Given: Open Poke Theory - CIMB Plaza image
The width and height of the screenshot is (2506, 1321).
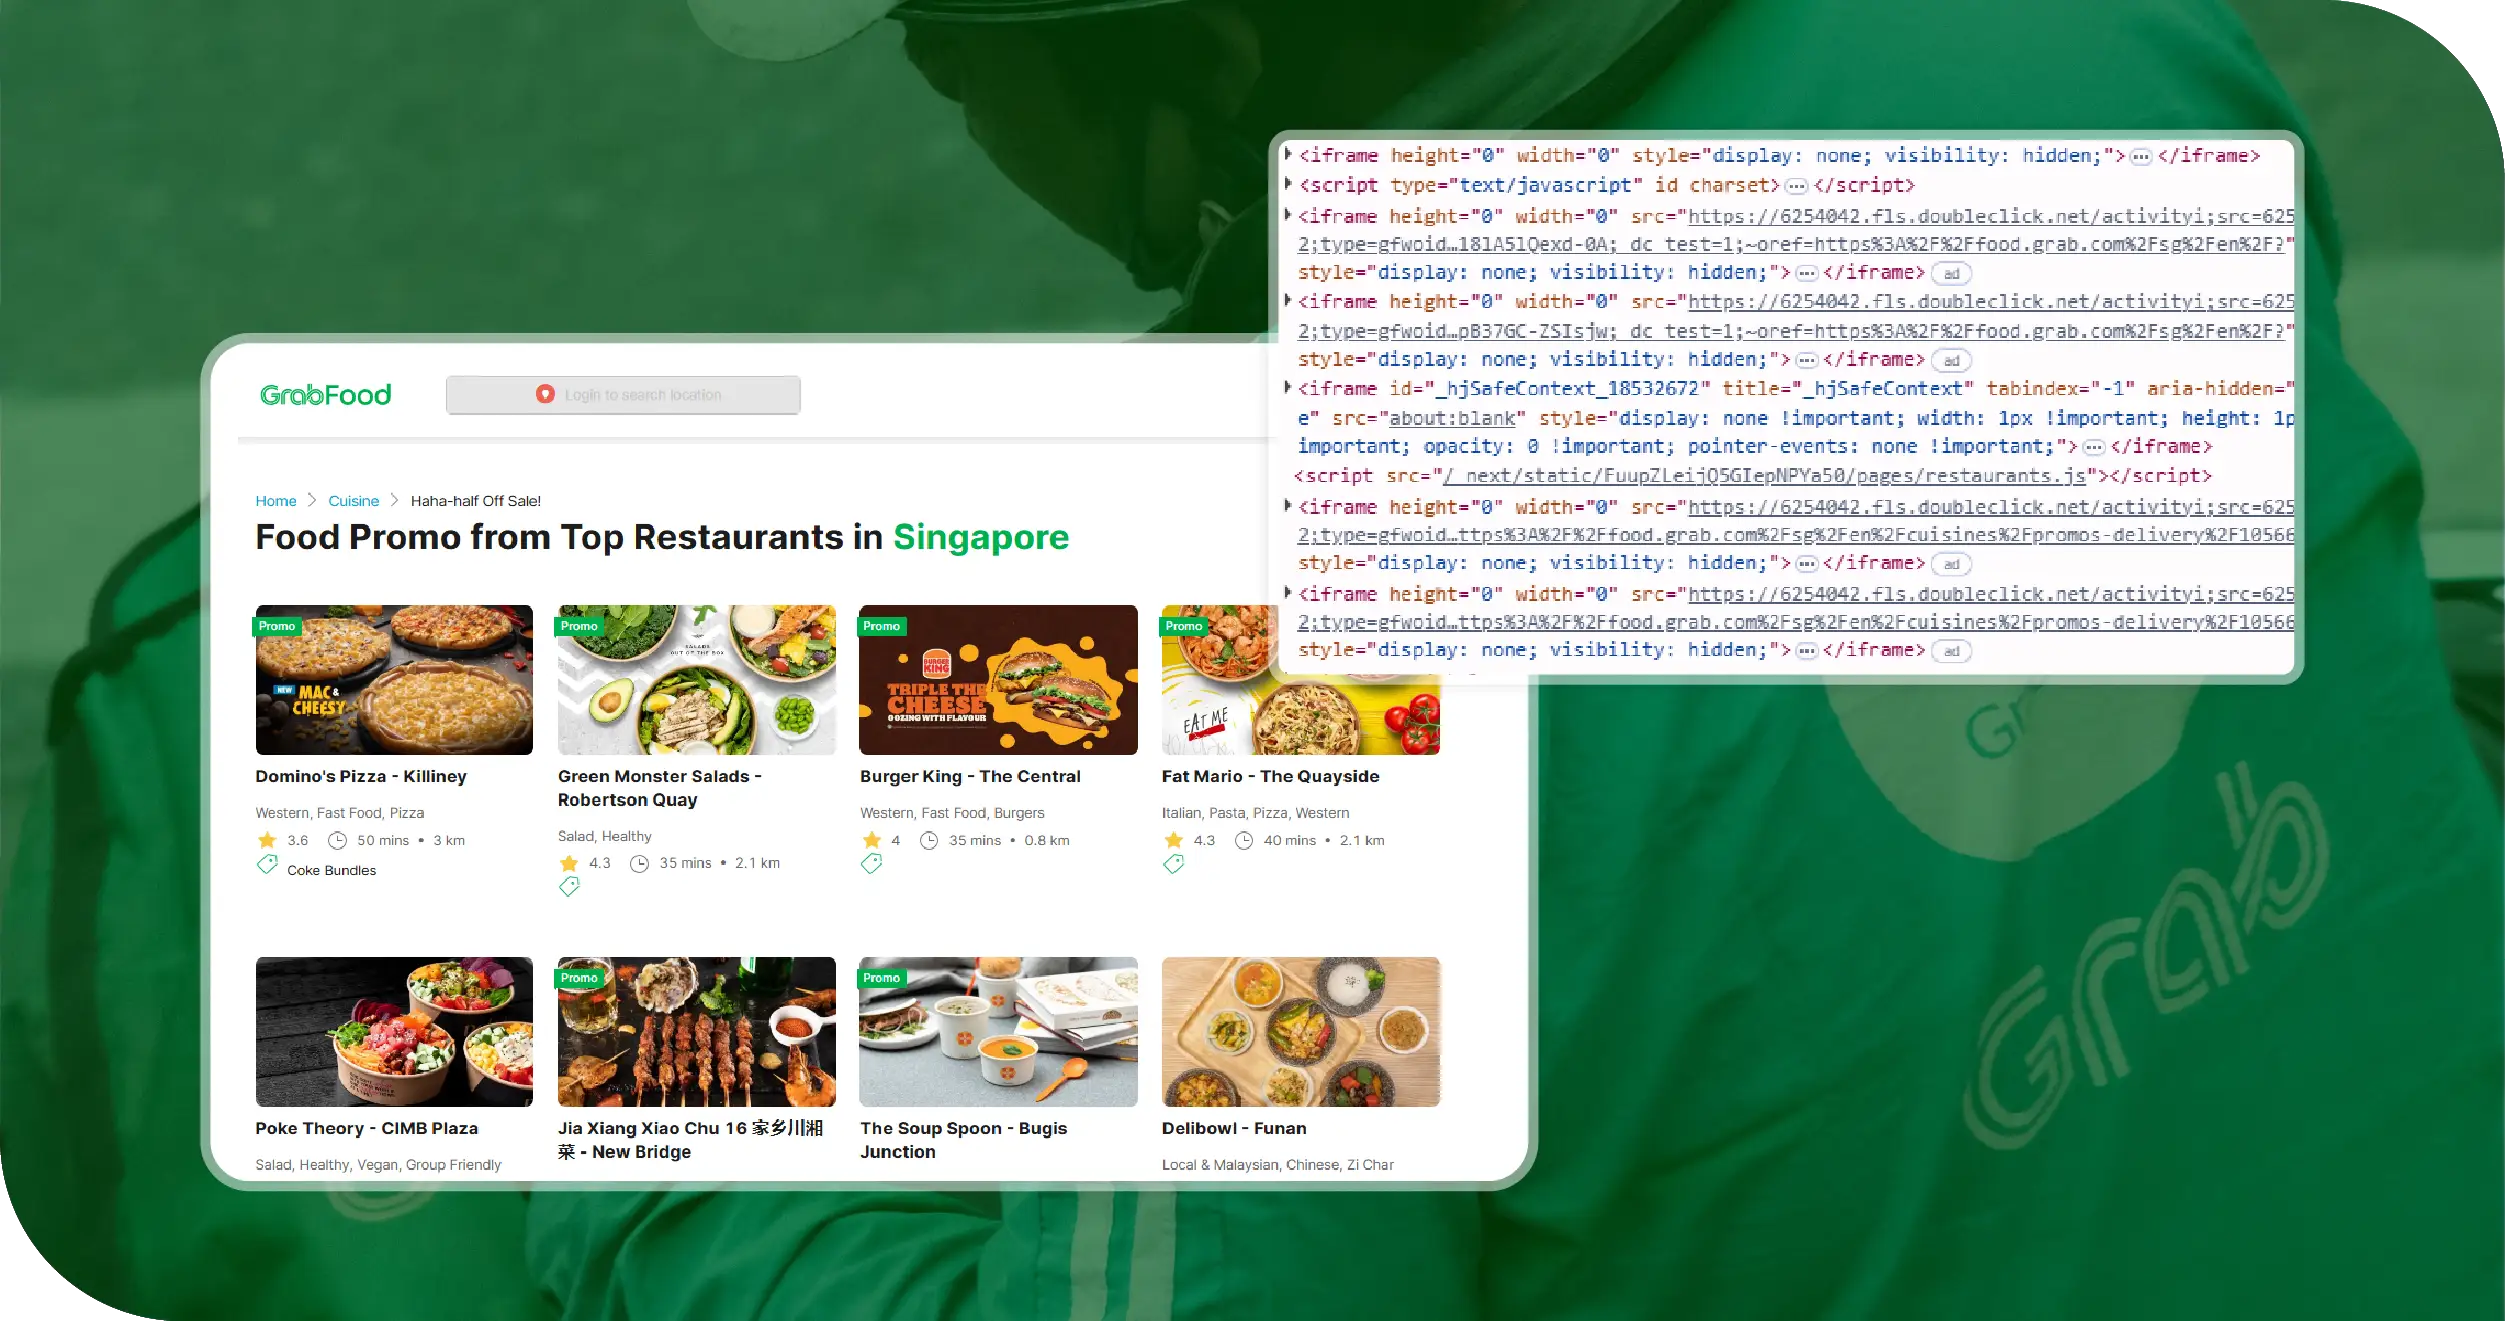Looking at the screenshot, I should point(394,1032).
